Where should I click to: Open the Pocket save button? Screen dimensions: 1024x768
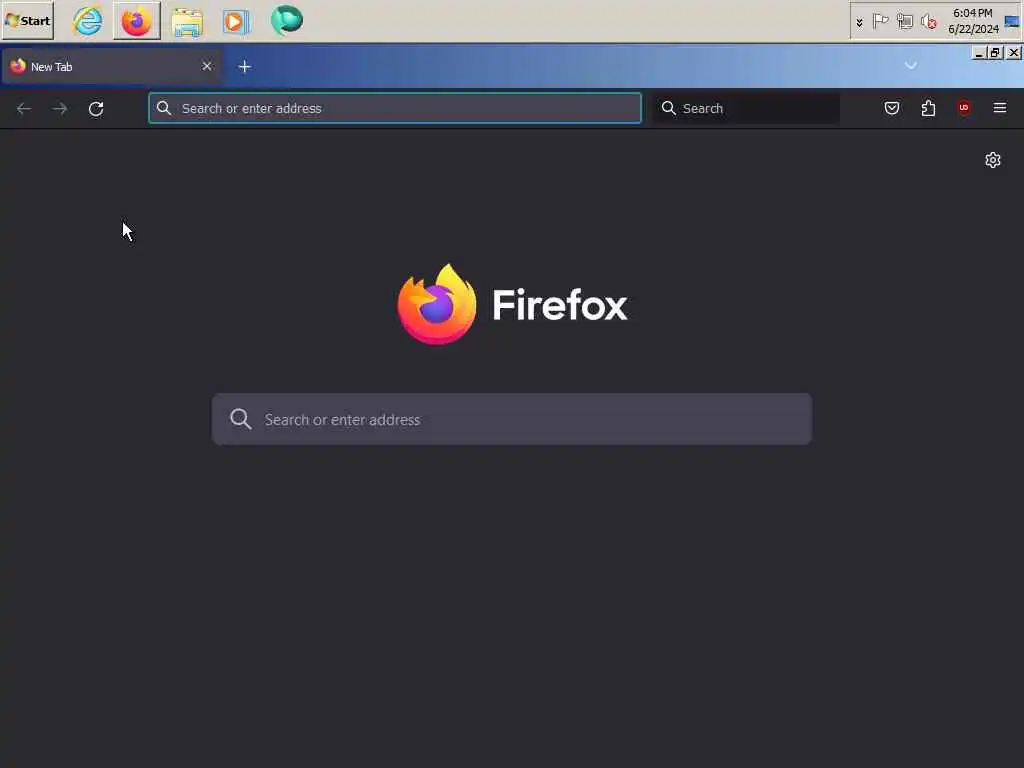[891, 108]
